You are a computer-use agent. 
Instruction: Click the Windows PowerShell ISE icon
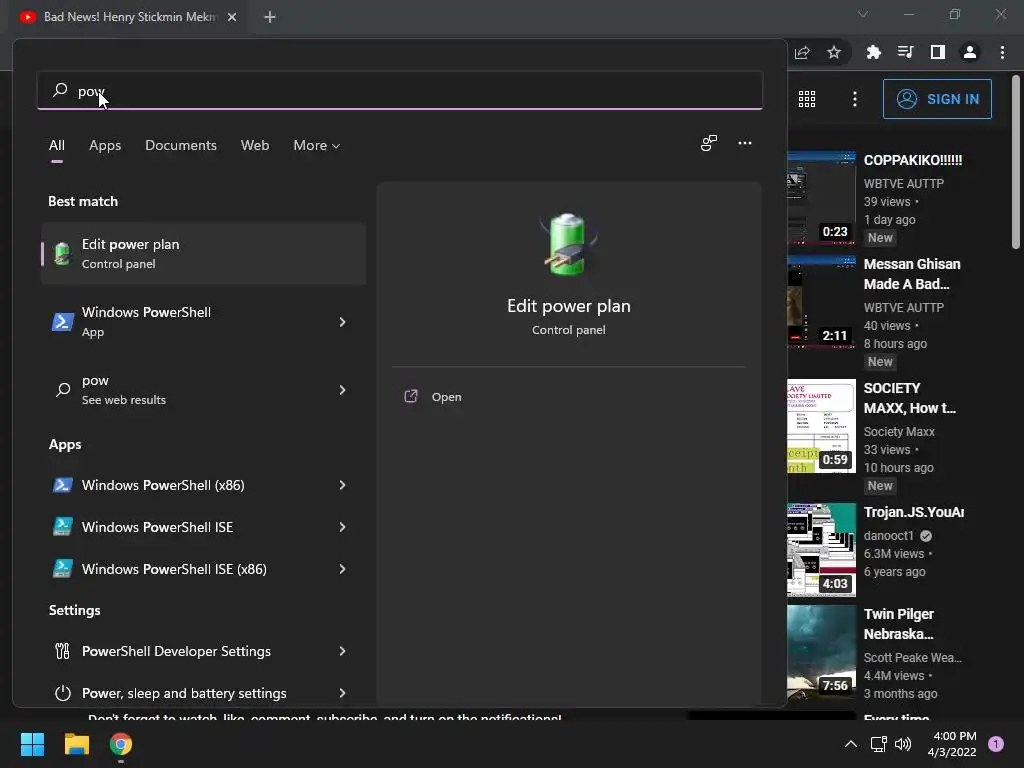coord(63,526)
